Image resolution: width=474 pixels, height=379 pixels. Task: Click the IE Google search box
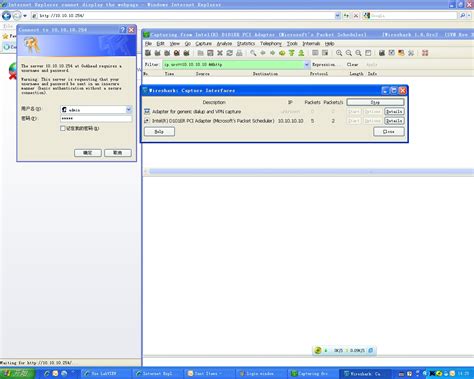point(413,16)
